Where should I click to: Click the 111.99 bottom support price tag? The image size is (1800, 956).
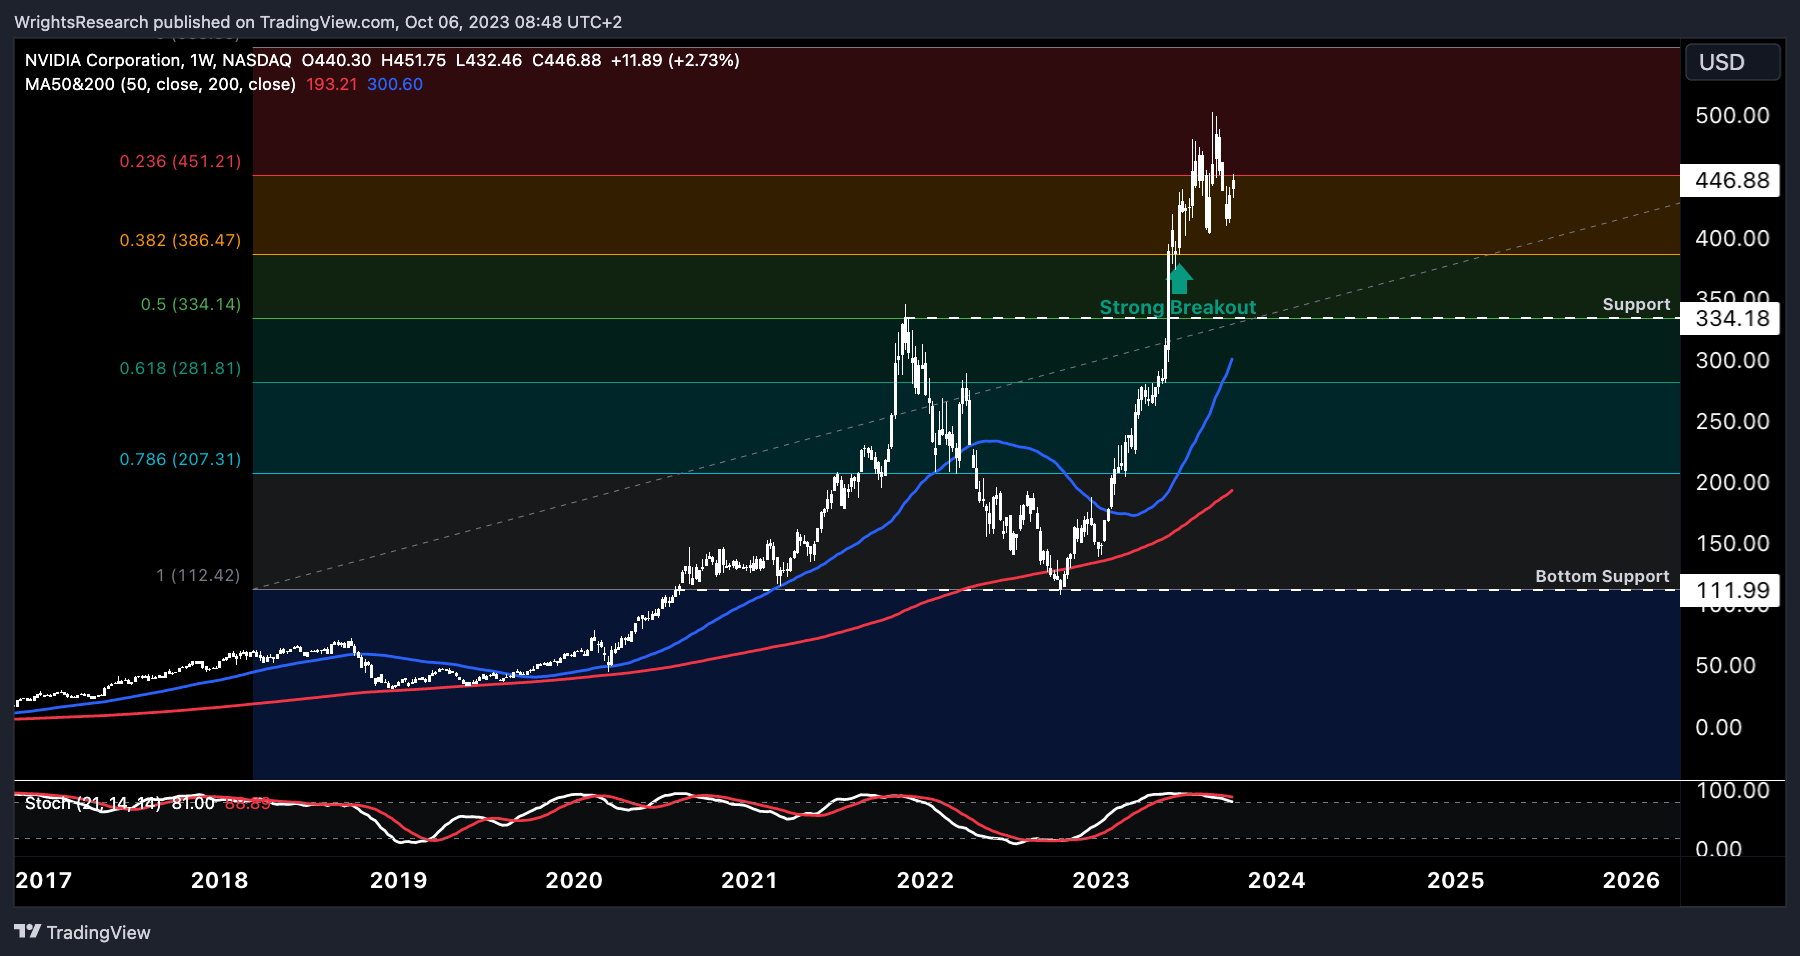pyautogui.click(x=1732, y=590)
